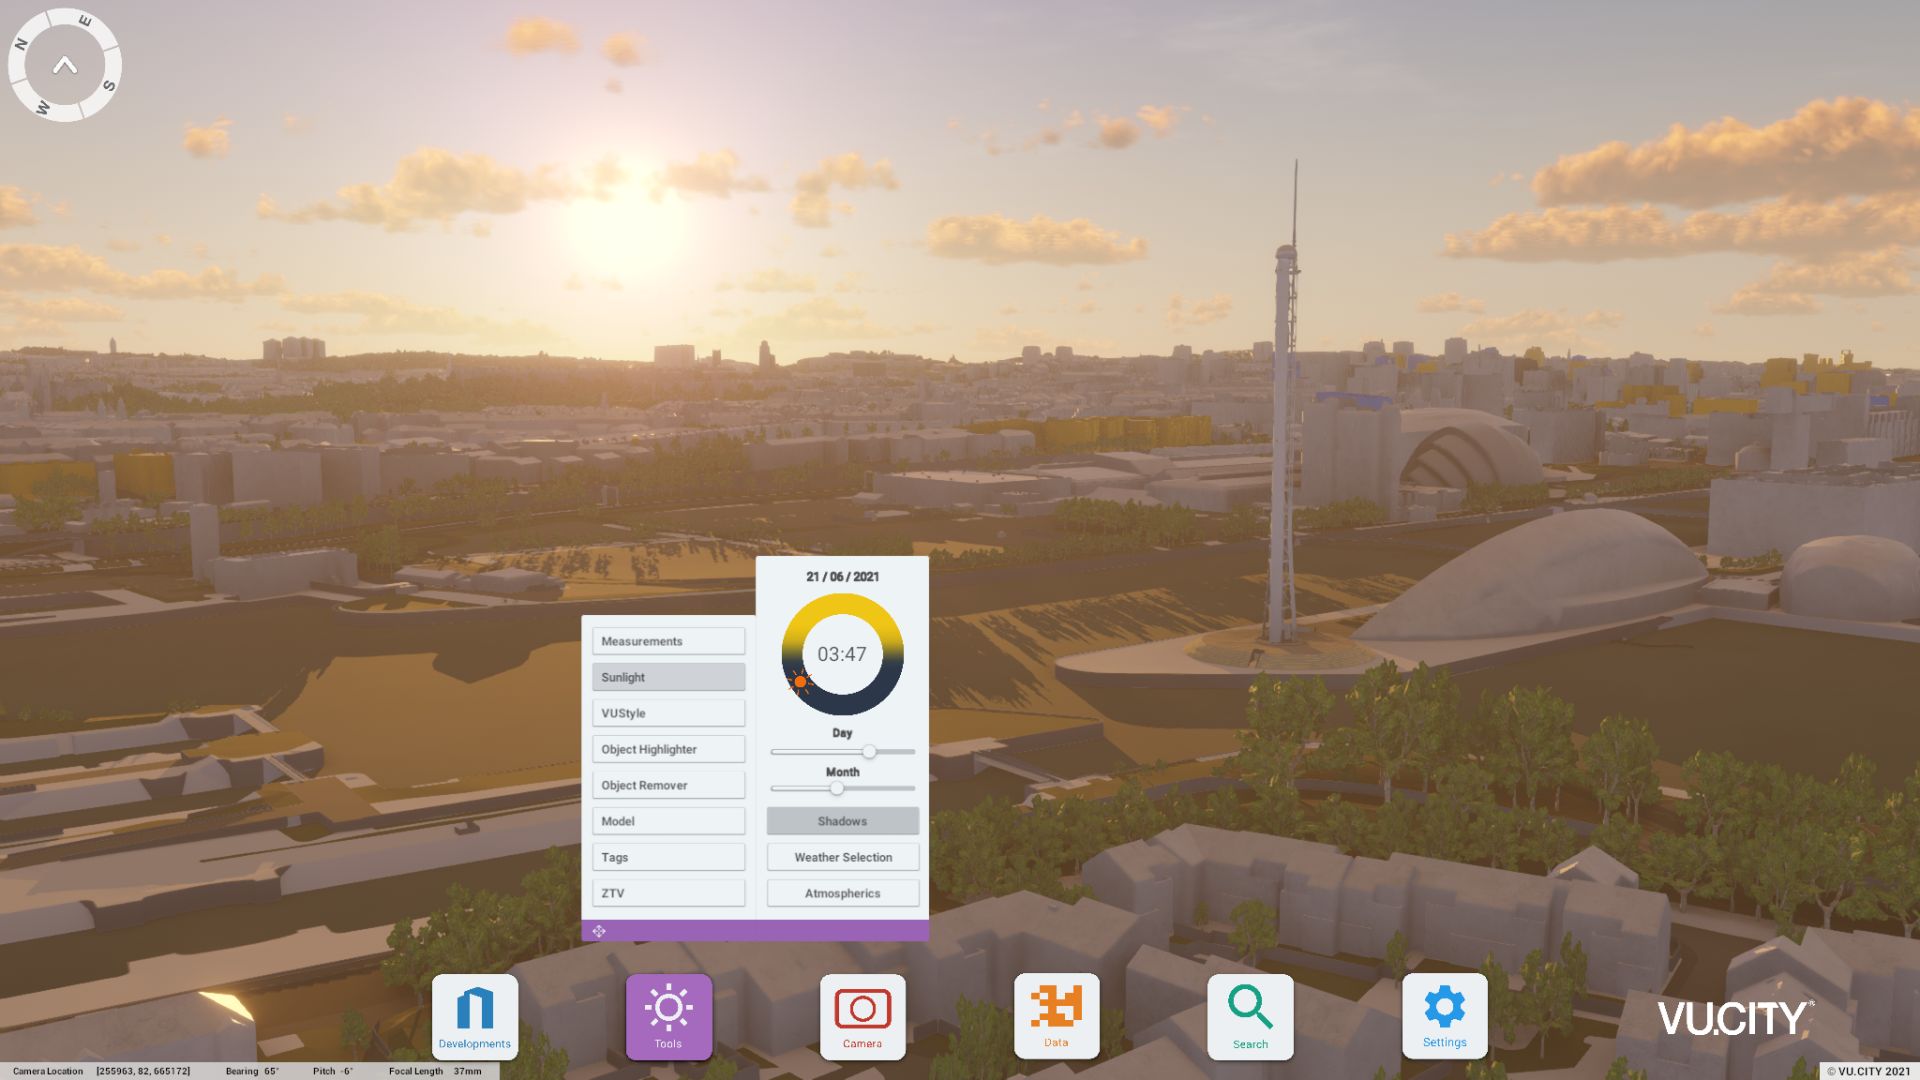Screen dimensions: 1920x1080
Task: Click the orange sun marker on dial
Action: coord(800,682)
